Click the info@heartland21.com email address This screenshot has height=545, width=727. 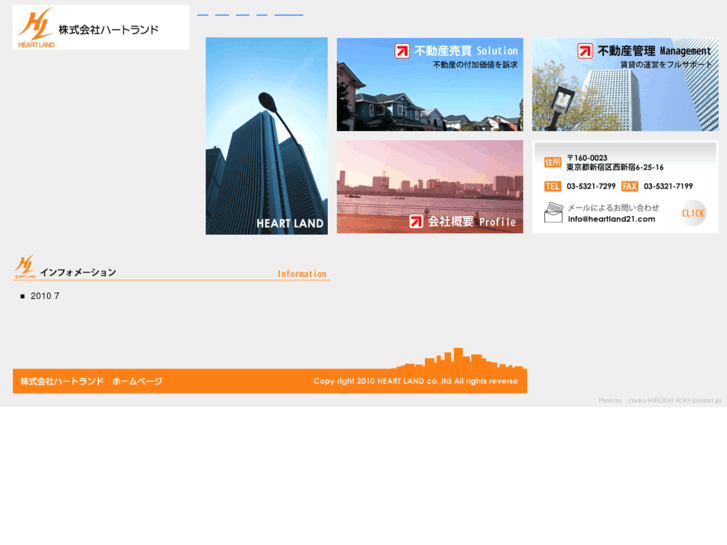coord(612,219)
